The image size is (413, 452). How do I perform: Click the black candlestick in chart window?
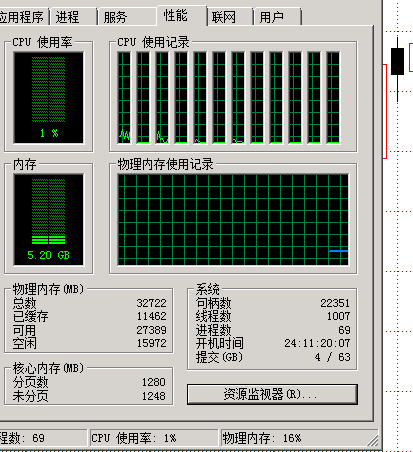coord(397,61)
